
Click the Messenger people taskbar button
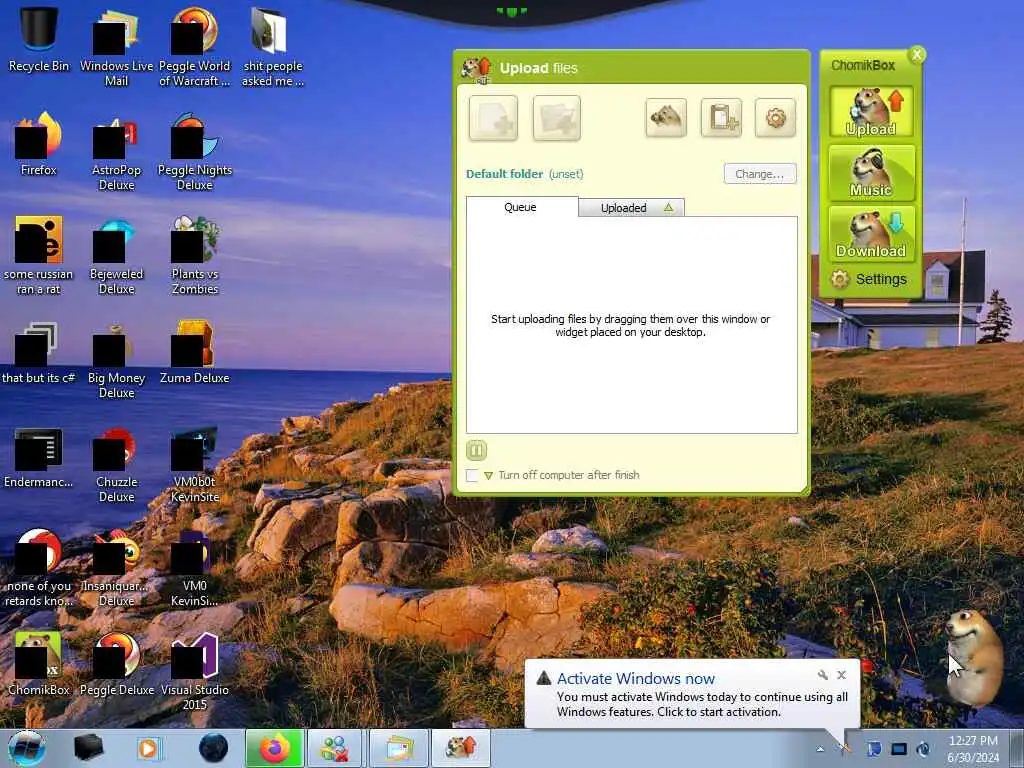coord(334,748)
